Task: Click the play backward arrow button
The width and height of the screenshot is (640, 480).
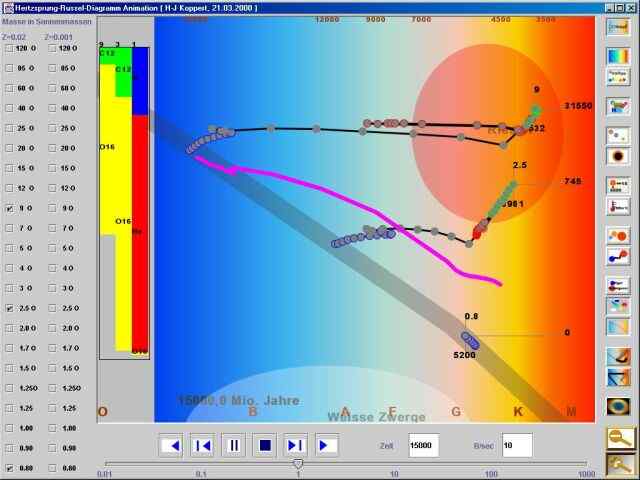Action: 171,445
